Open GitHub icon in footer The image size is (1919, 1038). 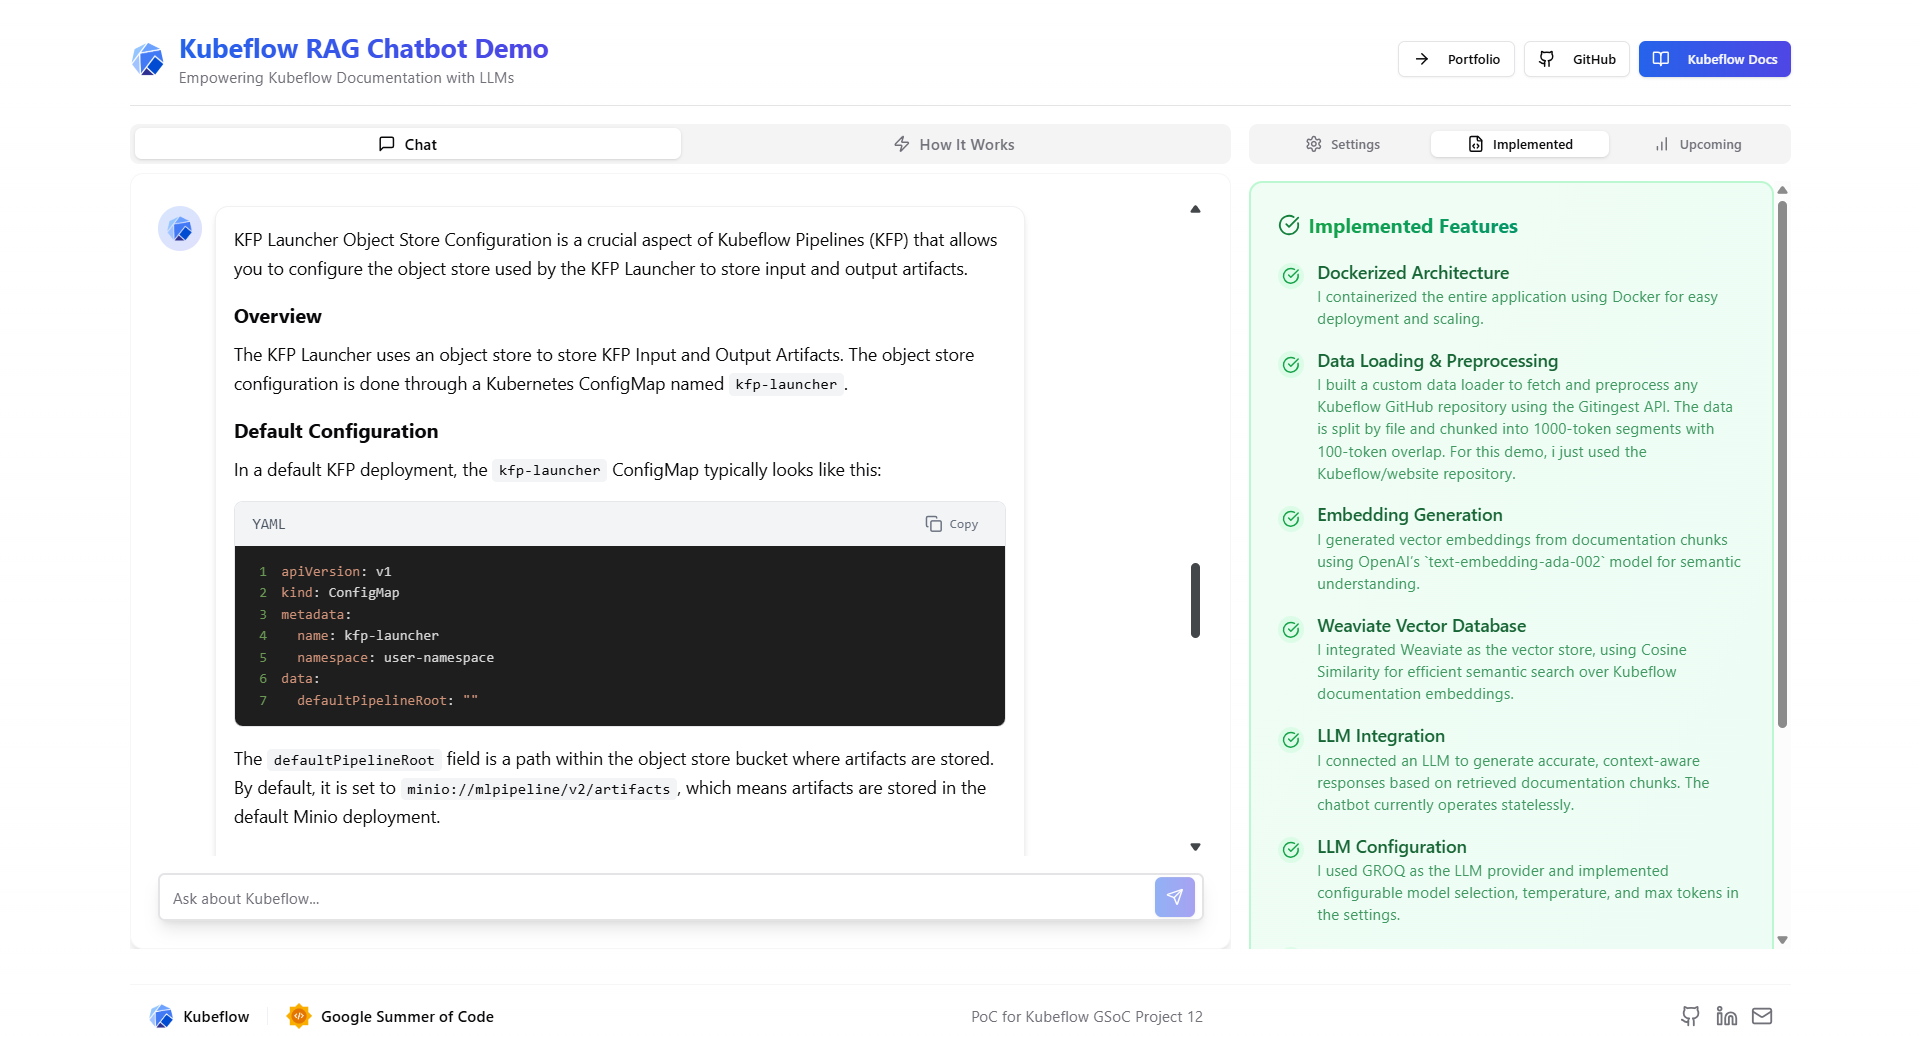[1690, 1016]
